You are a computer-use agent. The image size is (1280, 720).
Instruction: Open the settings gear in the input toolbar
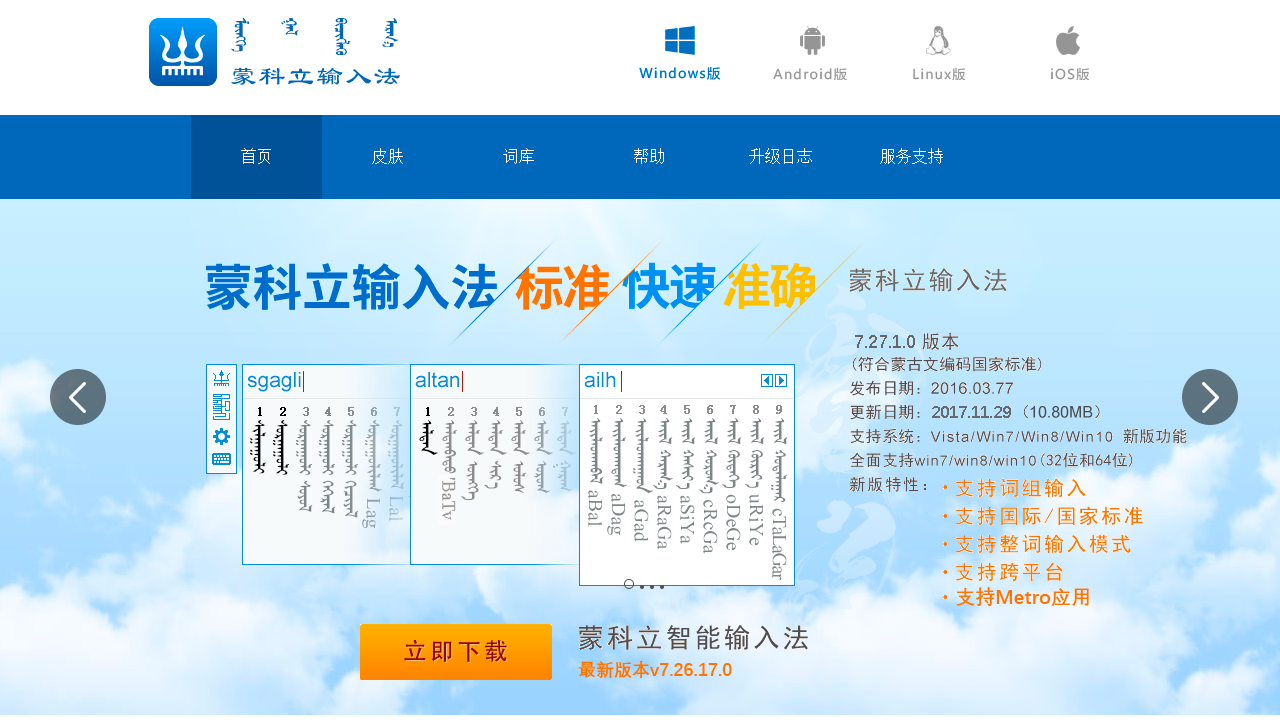(x=222, y=436)
